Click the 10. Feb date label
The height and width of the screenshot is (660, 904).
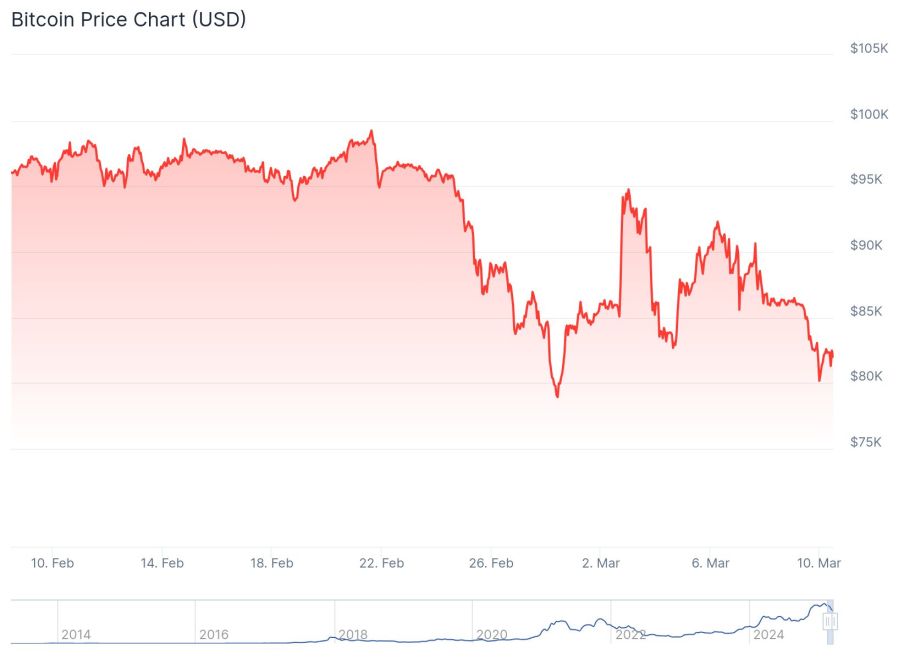tap(52, 563)
